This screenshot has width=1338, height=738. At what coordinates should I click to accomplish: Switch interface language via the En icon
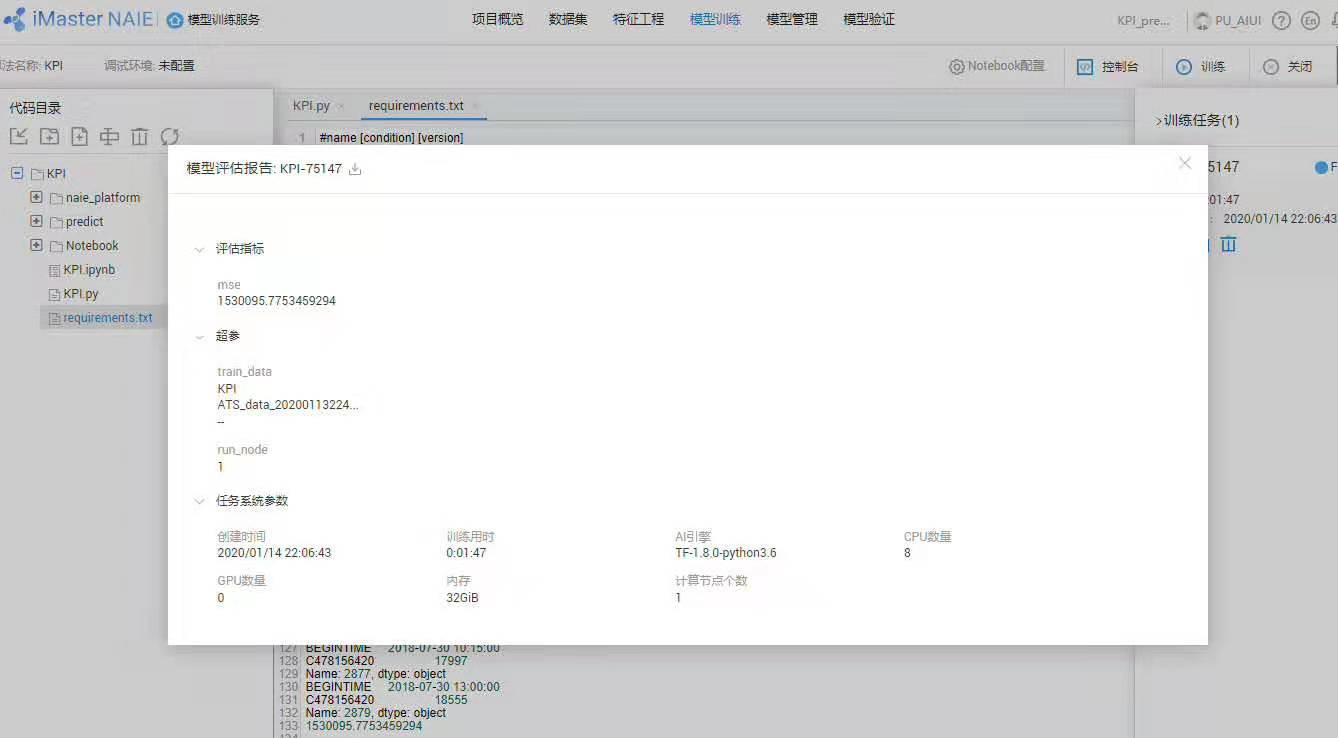1310,19
